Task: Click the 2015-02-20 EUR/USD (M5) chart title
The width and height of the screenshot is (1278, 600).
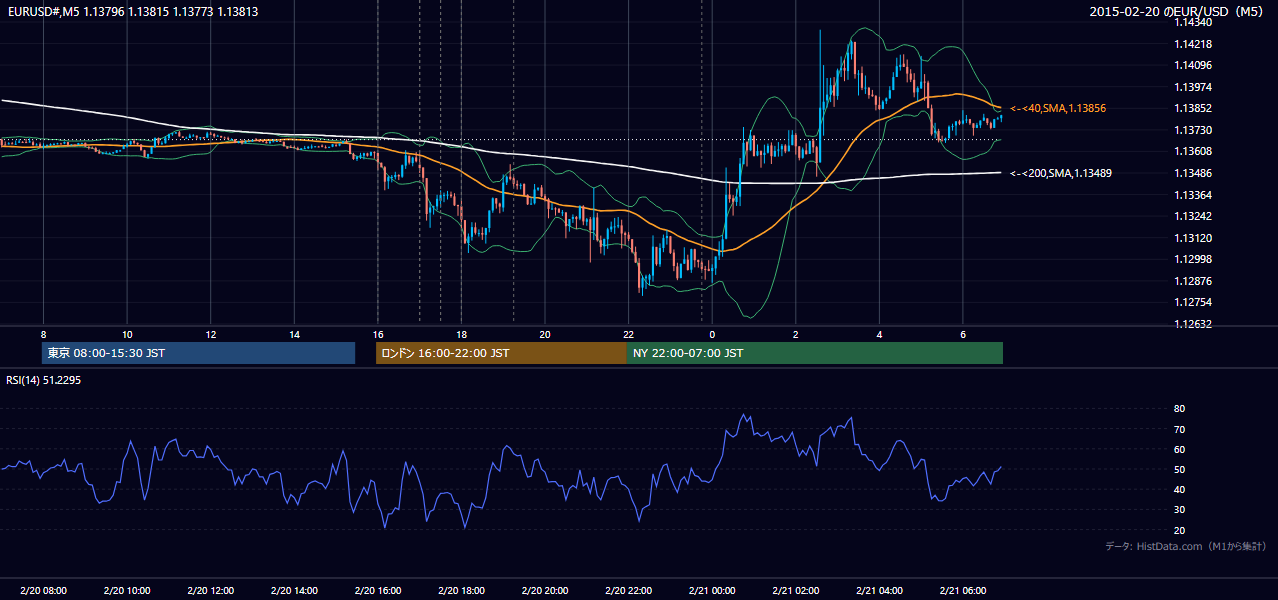Action: (1177, 12)
